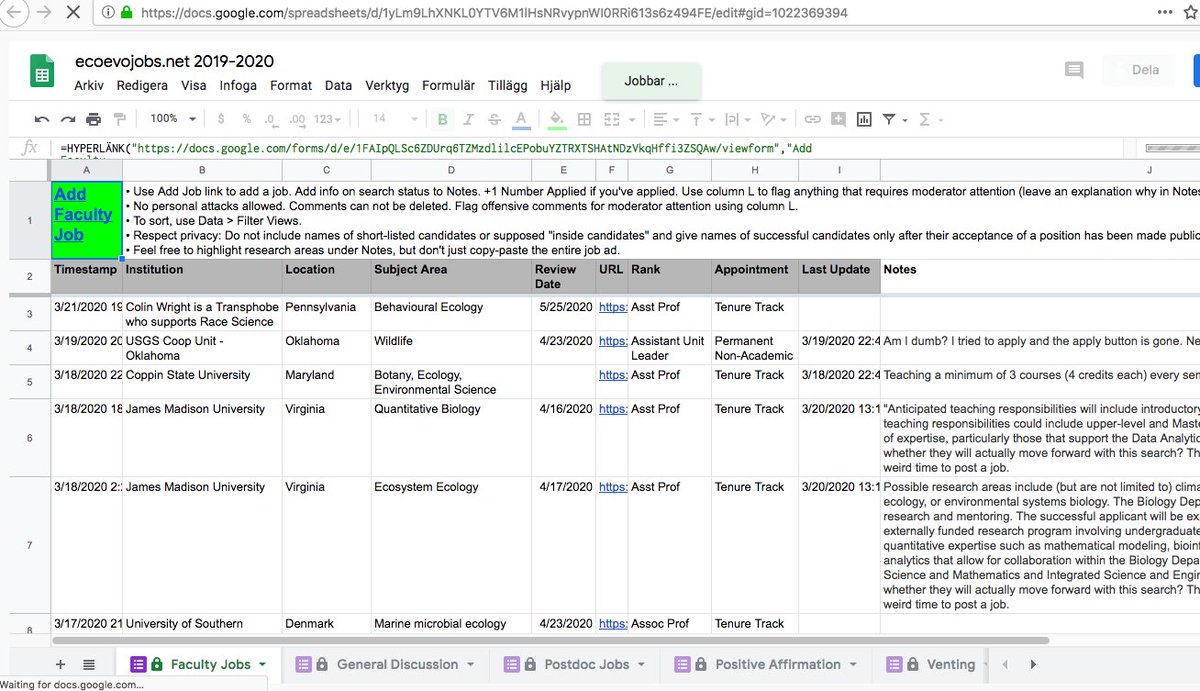
Task: Click increase decimal places icon
Action: [296, 119]
